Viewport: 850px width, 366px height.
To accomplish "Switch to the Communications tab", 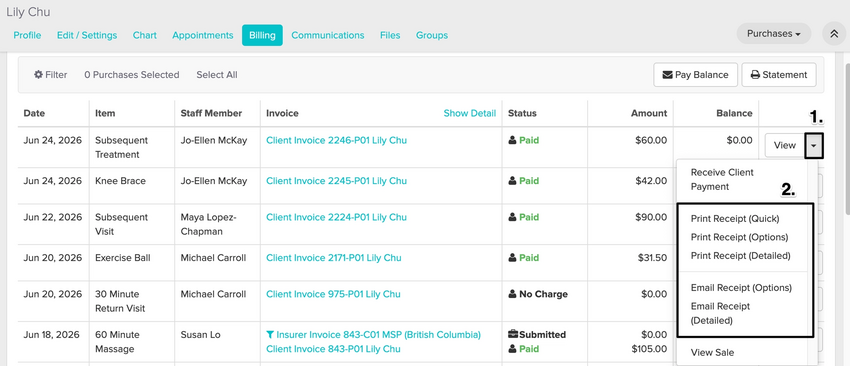I will click(x=327, y=35).
